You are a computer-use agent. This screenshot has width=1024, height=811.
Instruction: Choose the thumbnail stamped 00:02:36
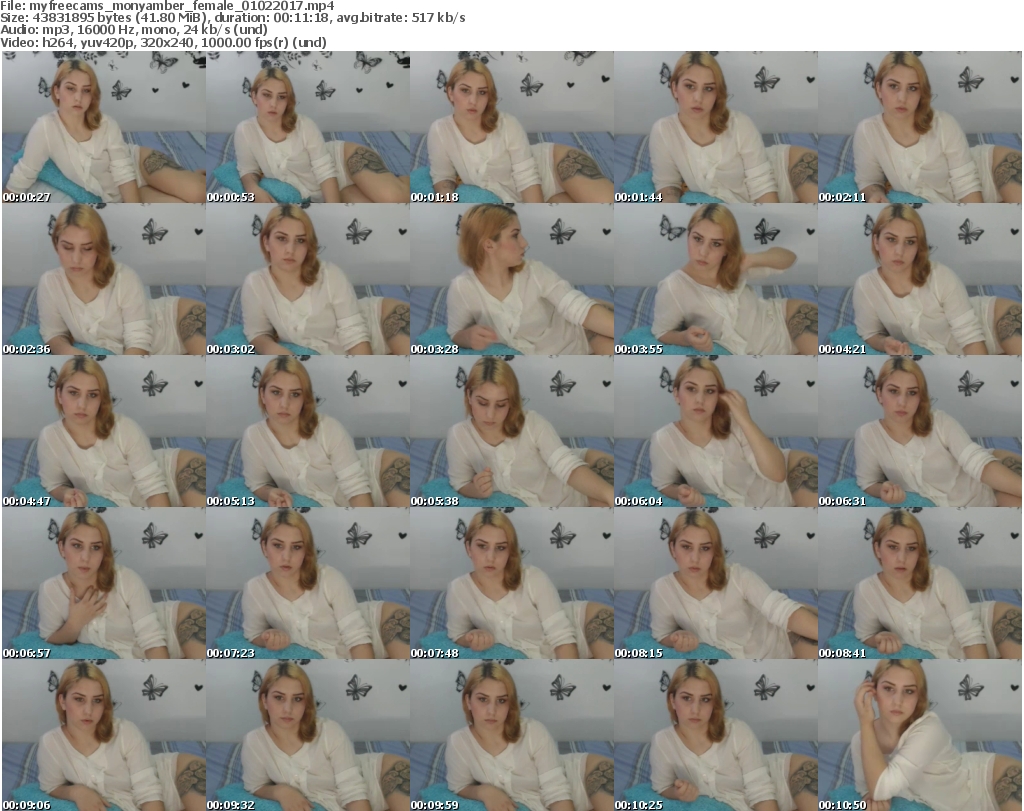click(104, 279)
